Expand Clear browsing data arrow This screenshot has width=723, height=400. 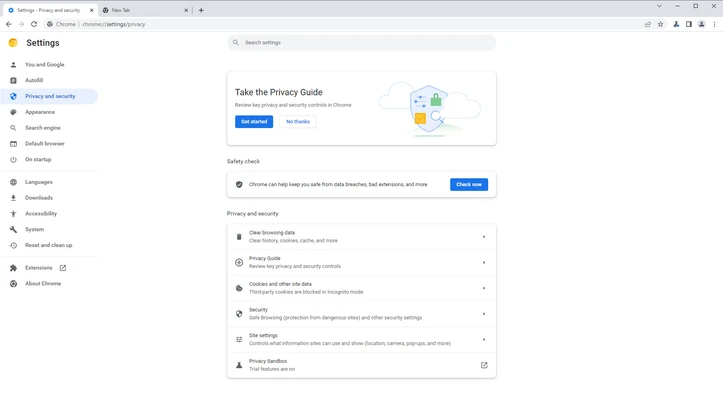pos(484,237)
